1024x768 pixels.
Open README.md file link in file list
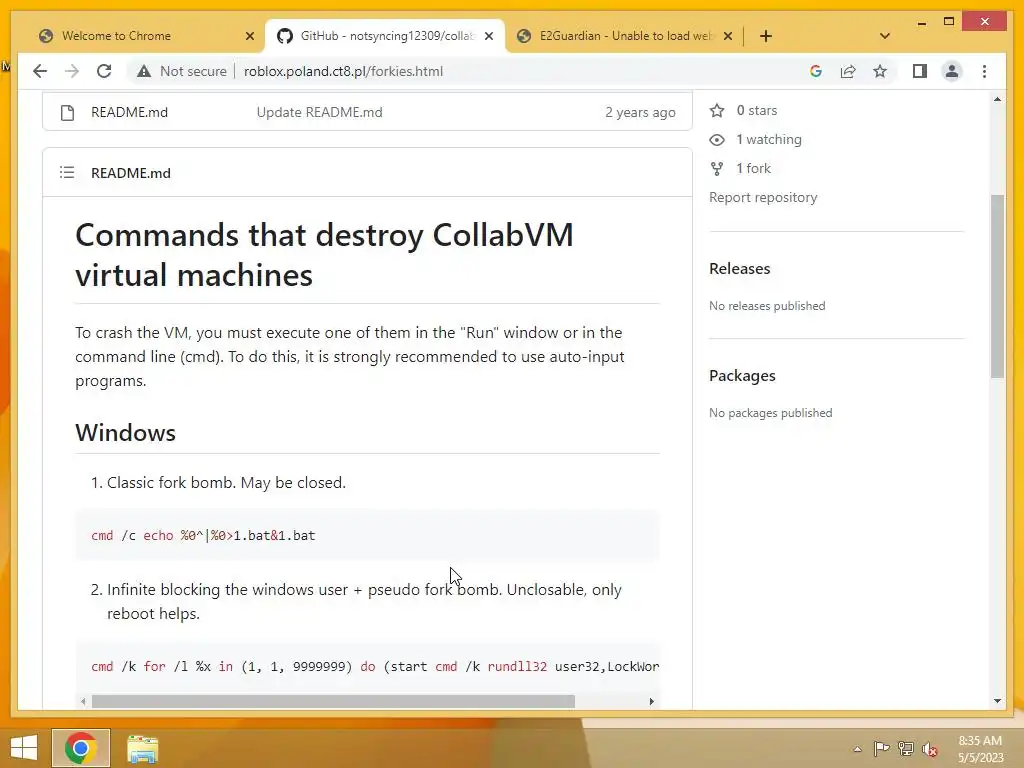129,112
